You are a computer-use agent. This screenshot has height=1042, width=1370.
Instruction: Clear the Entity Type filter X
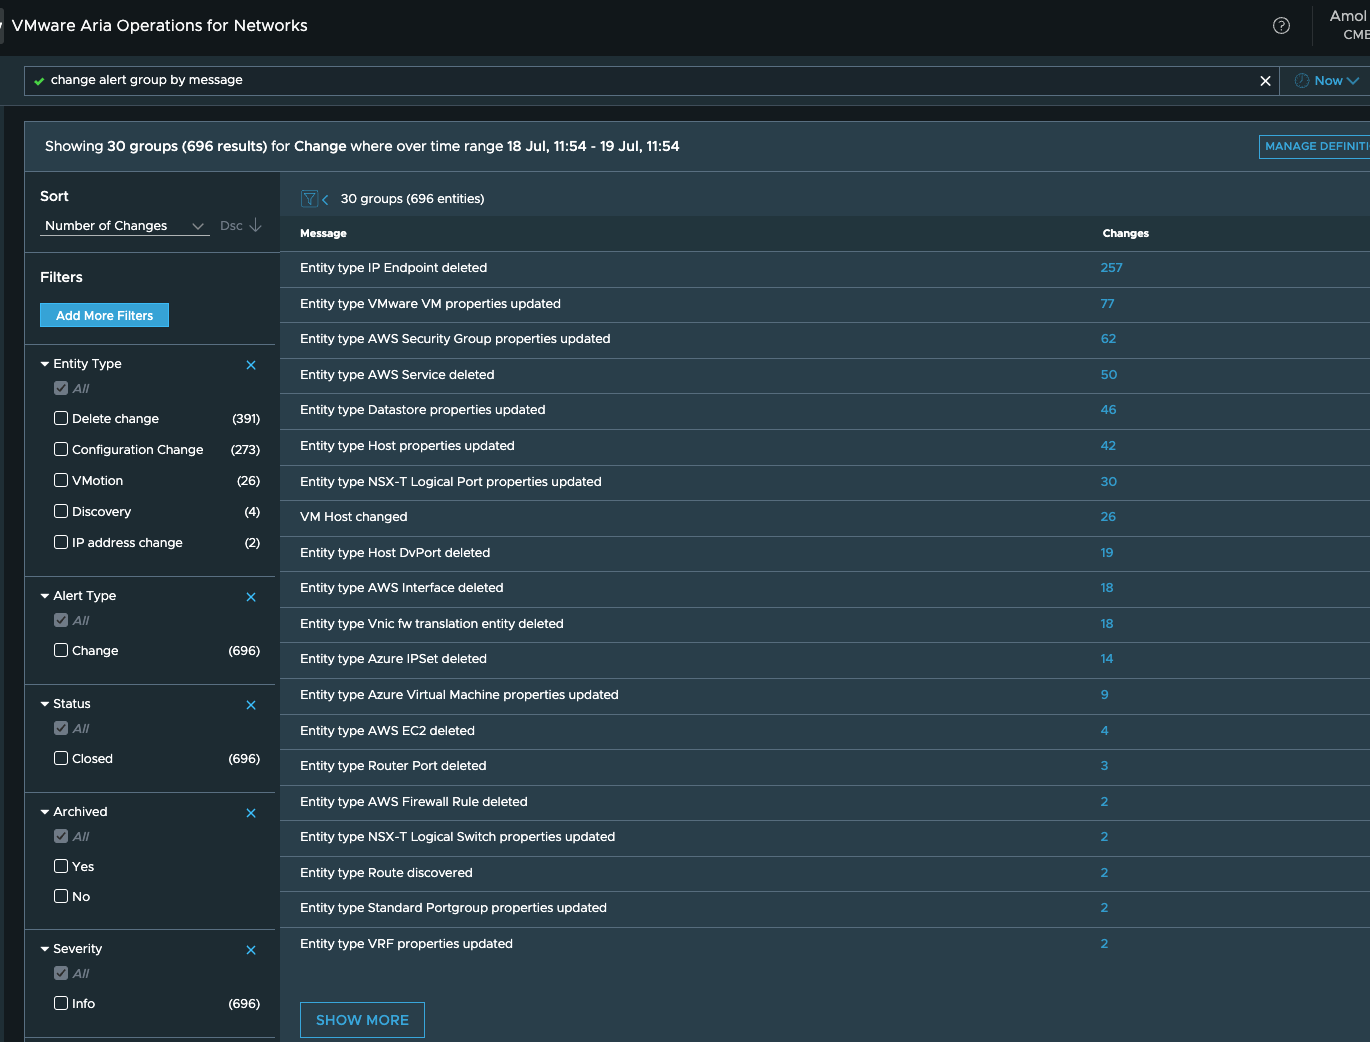[251, 365]
